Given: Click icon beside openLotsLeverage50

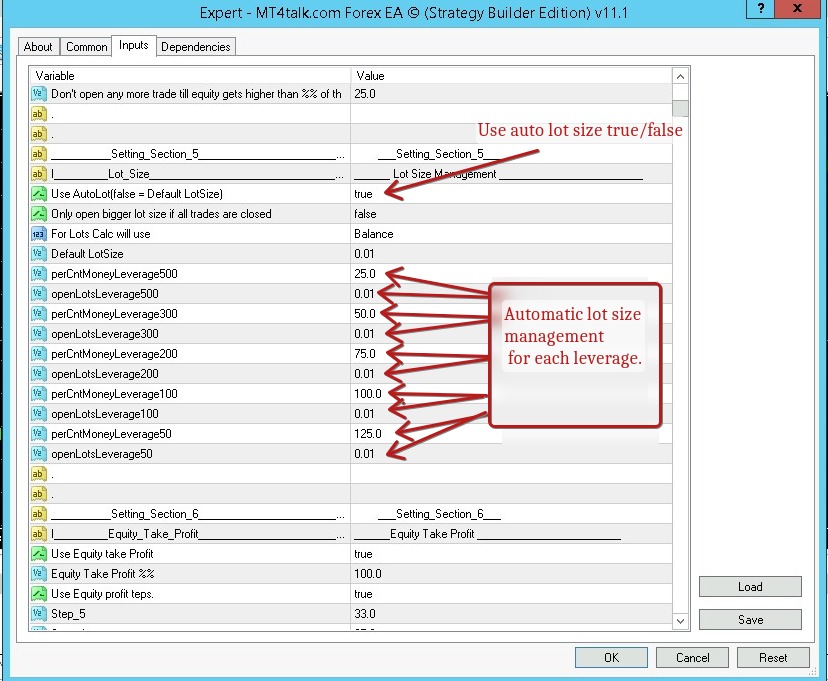Looking at the screenshot, I should (39, 454).
